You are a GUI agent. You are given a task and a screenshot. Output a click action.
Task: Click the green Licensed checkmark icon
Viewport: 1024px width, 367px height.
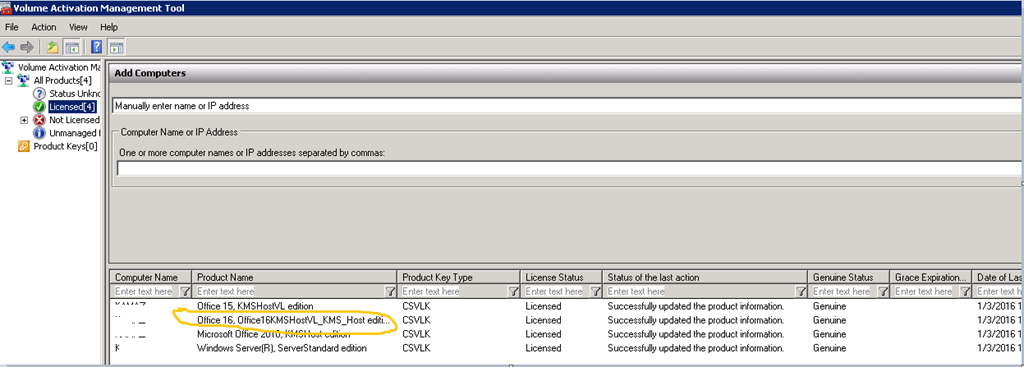click(39, 106)
